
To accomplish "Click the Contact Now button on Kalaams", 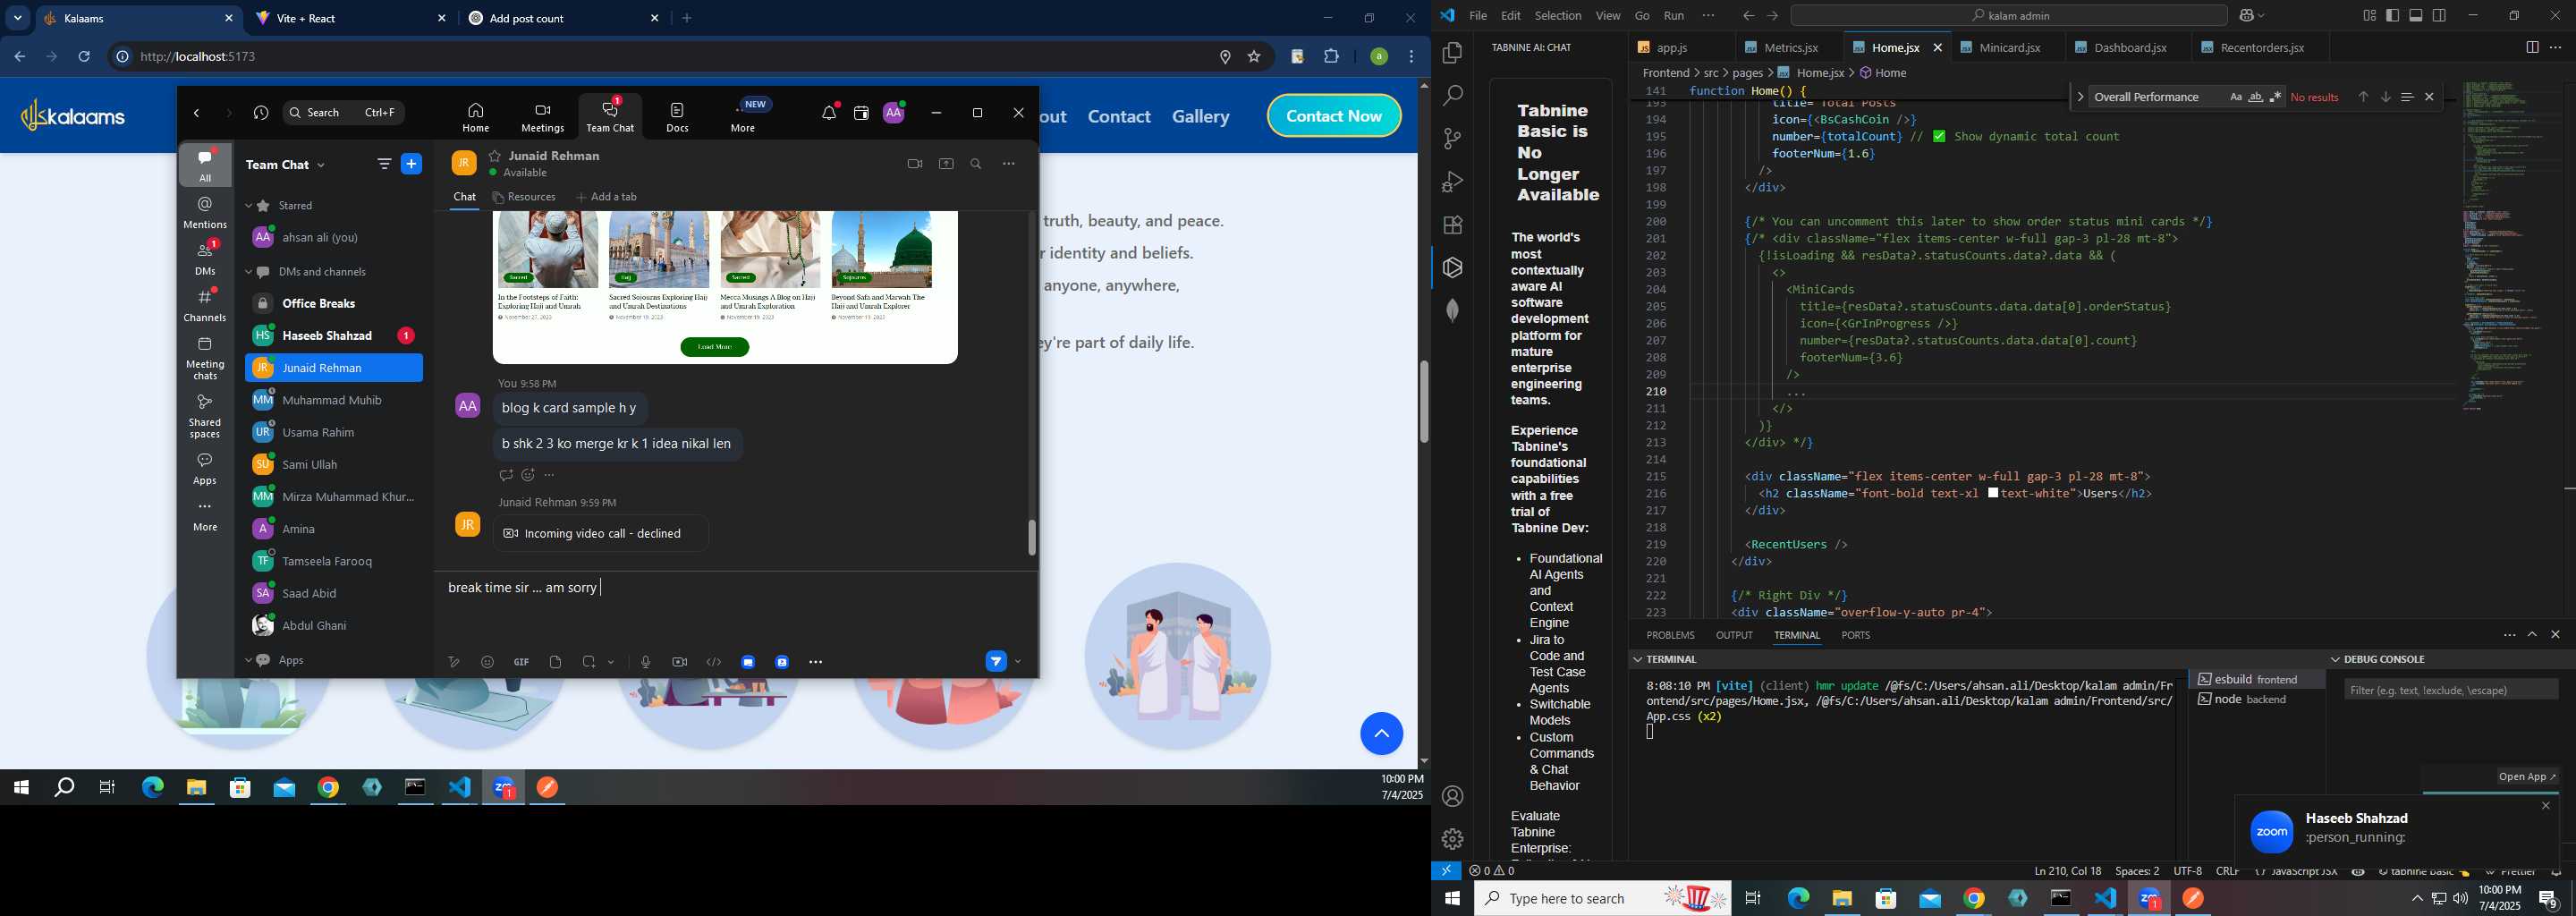I will click(x=1334, y=116).
